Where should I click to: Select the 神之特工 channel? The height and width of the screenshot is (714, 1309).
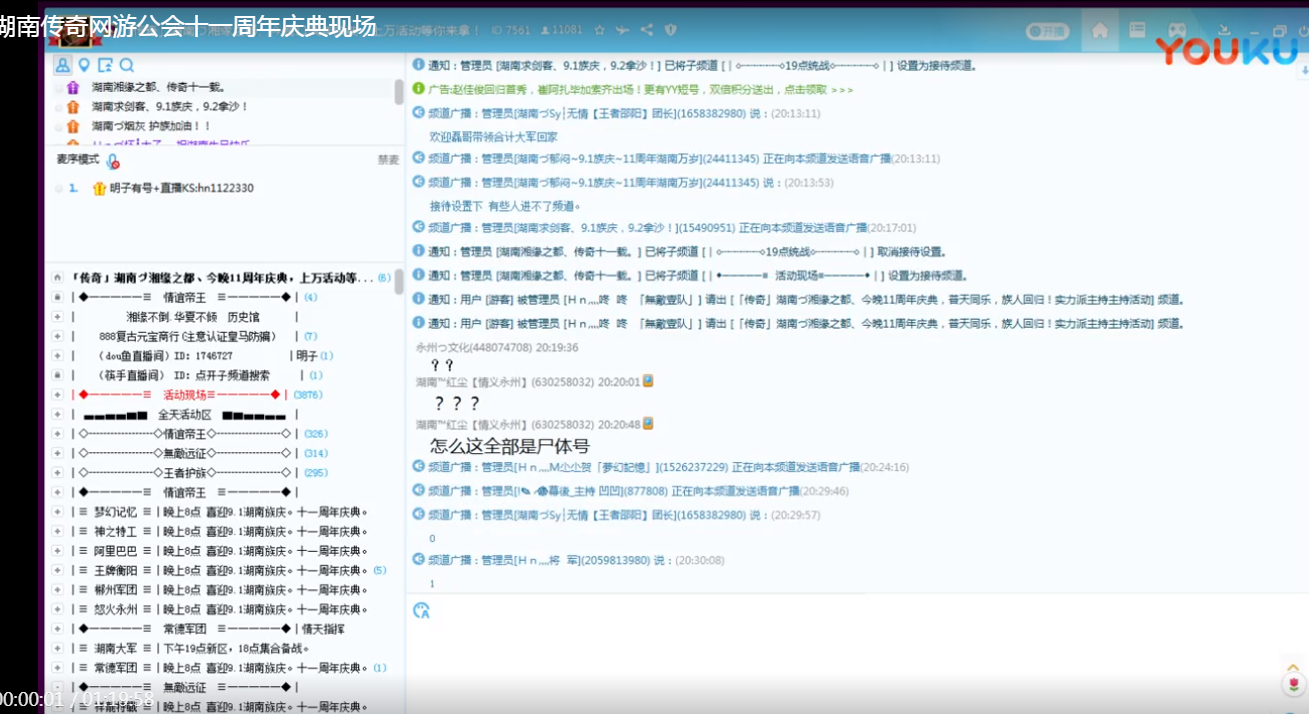pos(114,531)
